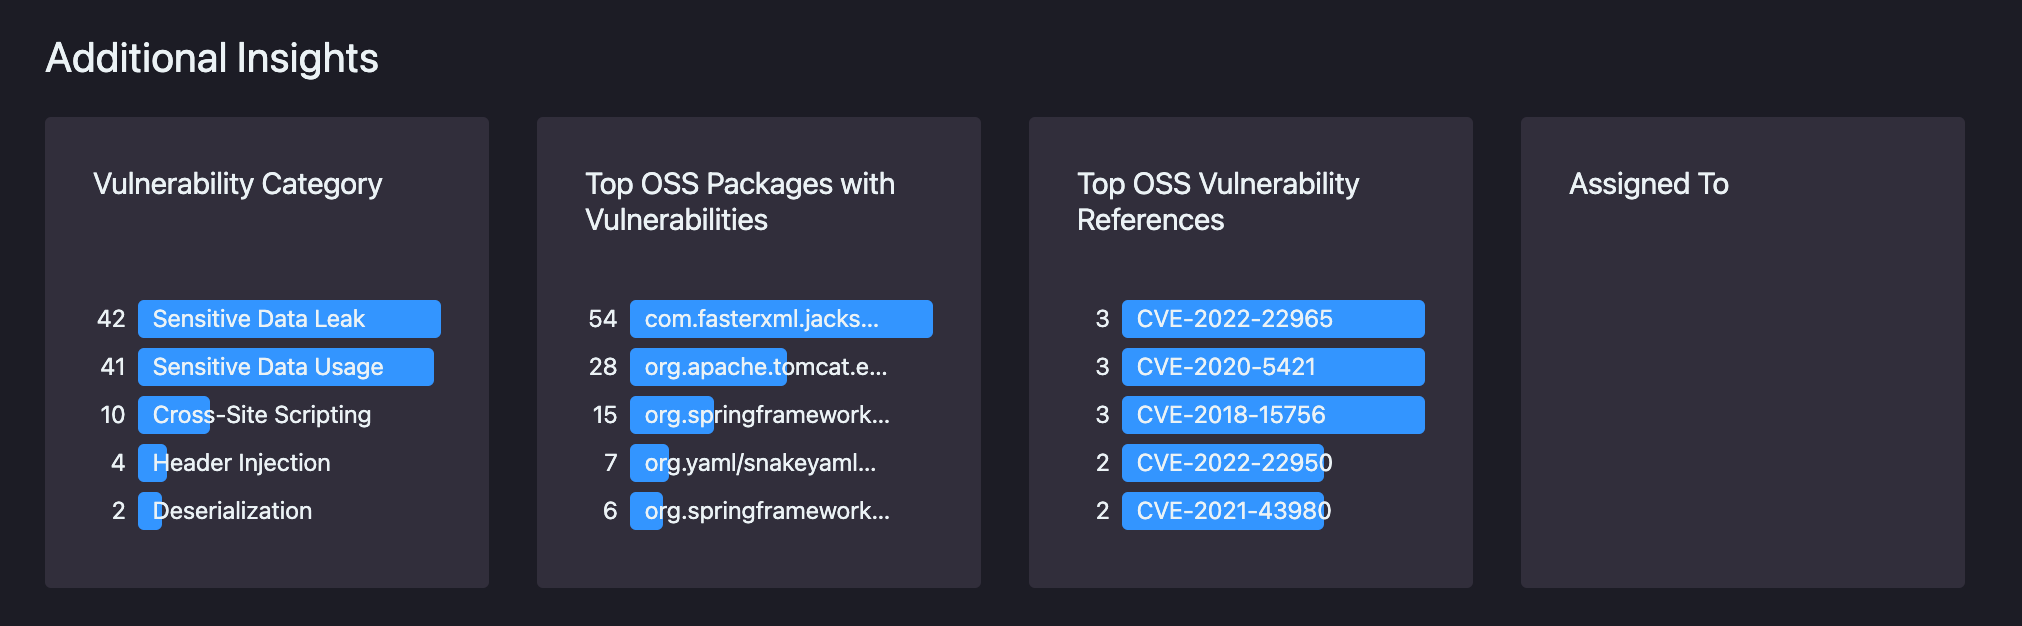Click the count 2 beside CVE-2021-43980
Image resolution: width=2022 pixels, height=626 pixels.
click(1102, 511)
